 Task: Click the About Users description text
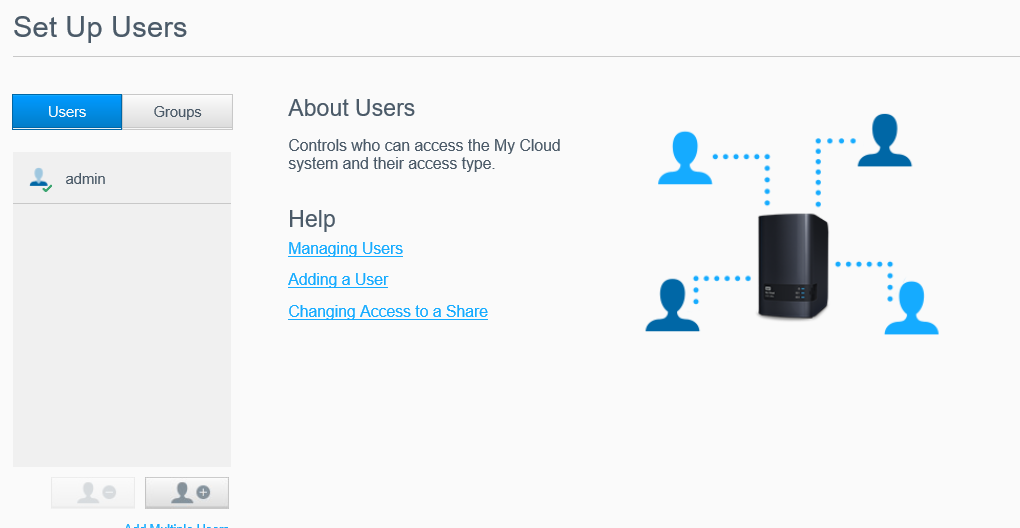(424, 154)
